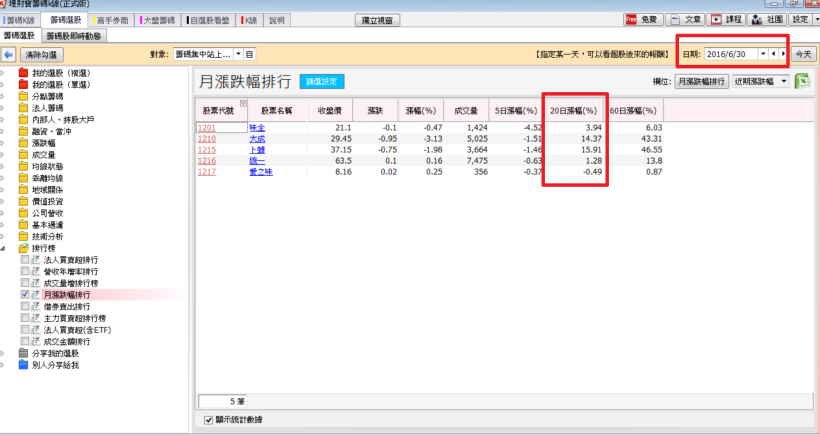Sort by the 成交量 column header
This screenshot has width=820, height=435.
point(466,111)
